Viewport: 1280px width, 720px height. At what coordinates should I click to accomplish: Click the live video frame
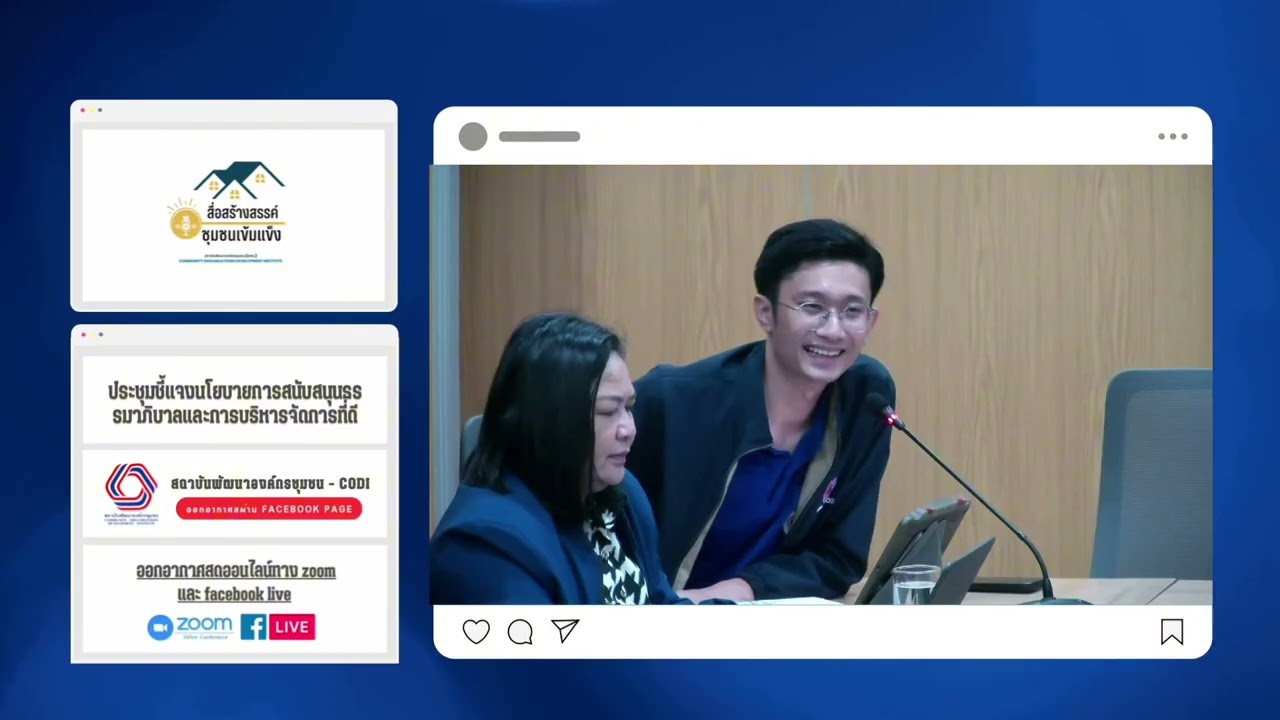point(822,385)
